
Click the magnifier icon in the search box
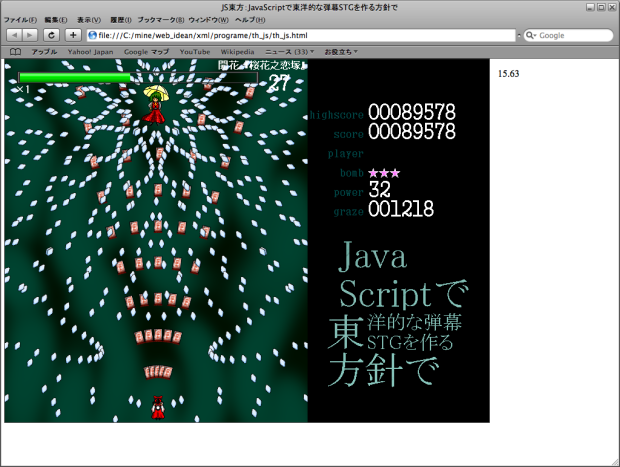(x=530, y=35)
